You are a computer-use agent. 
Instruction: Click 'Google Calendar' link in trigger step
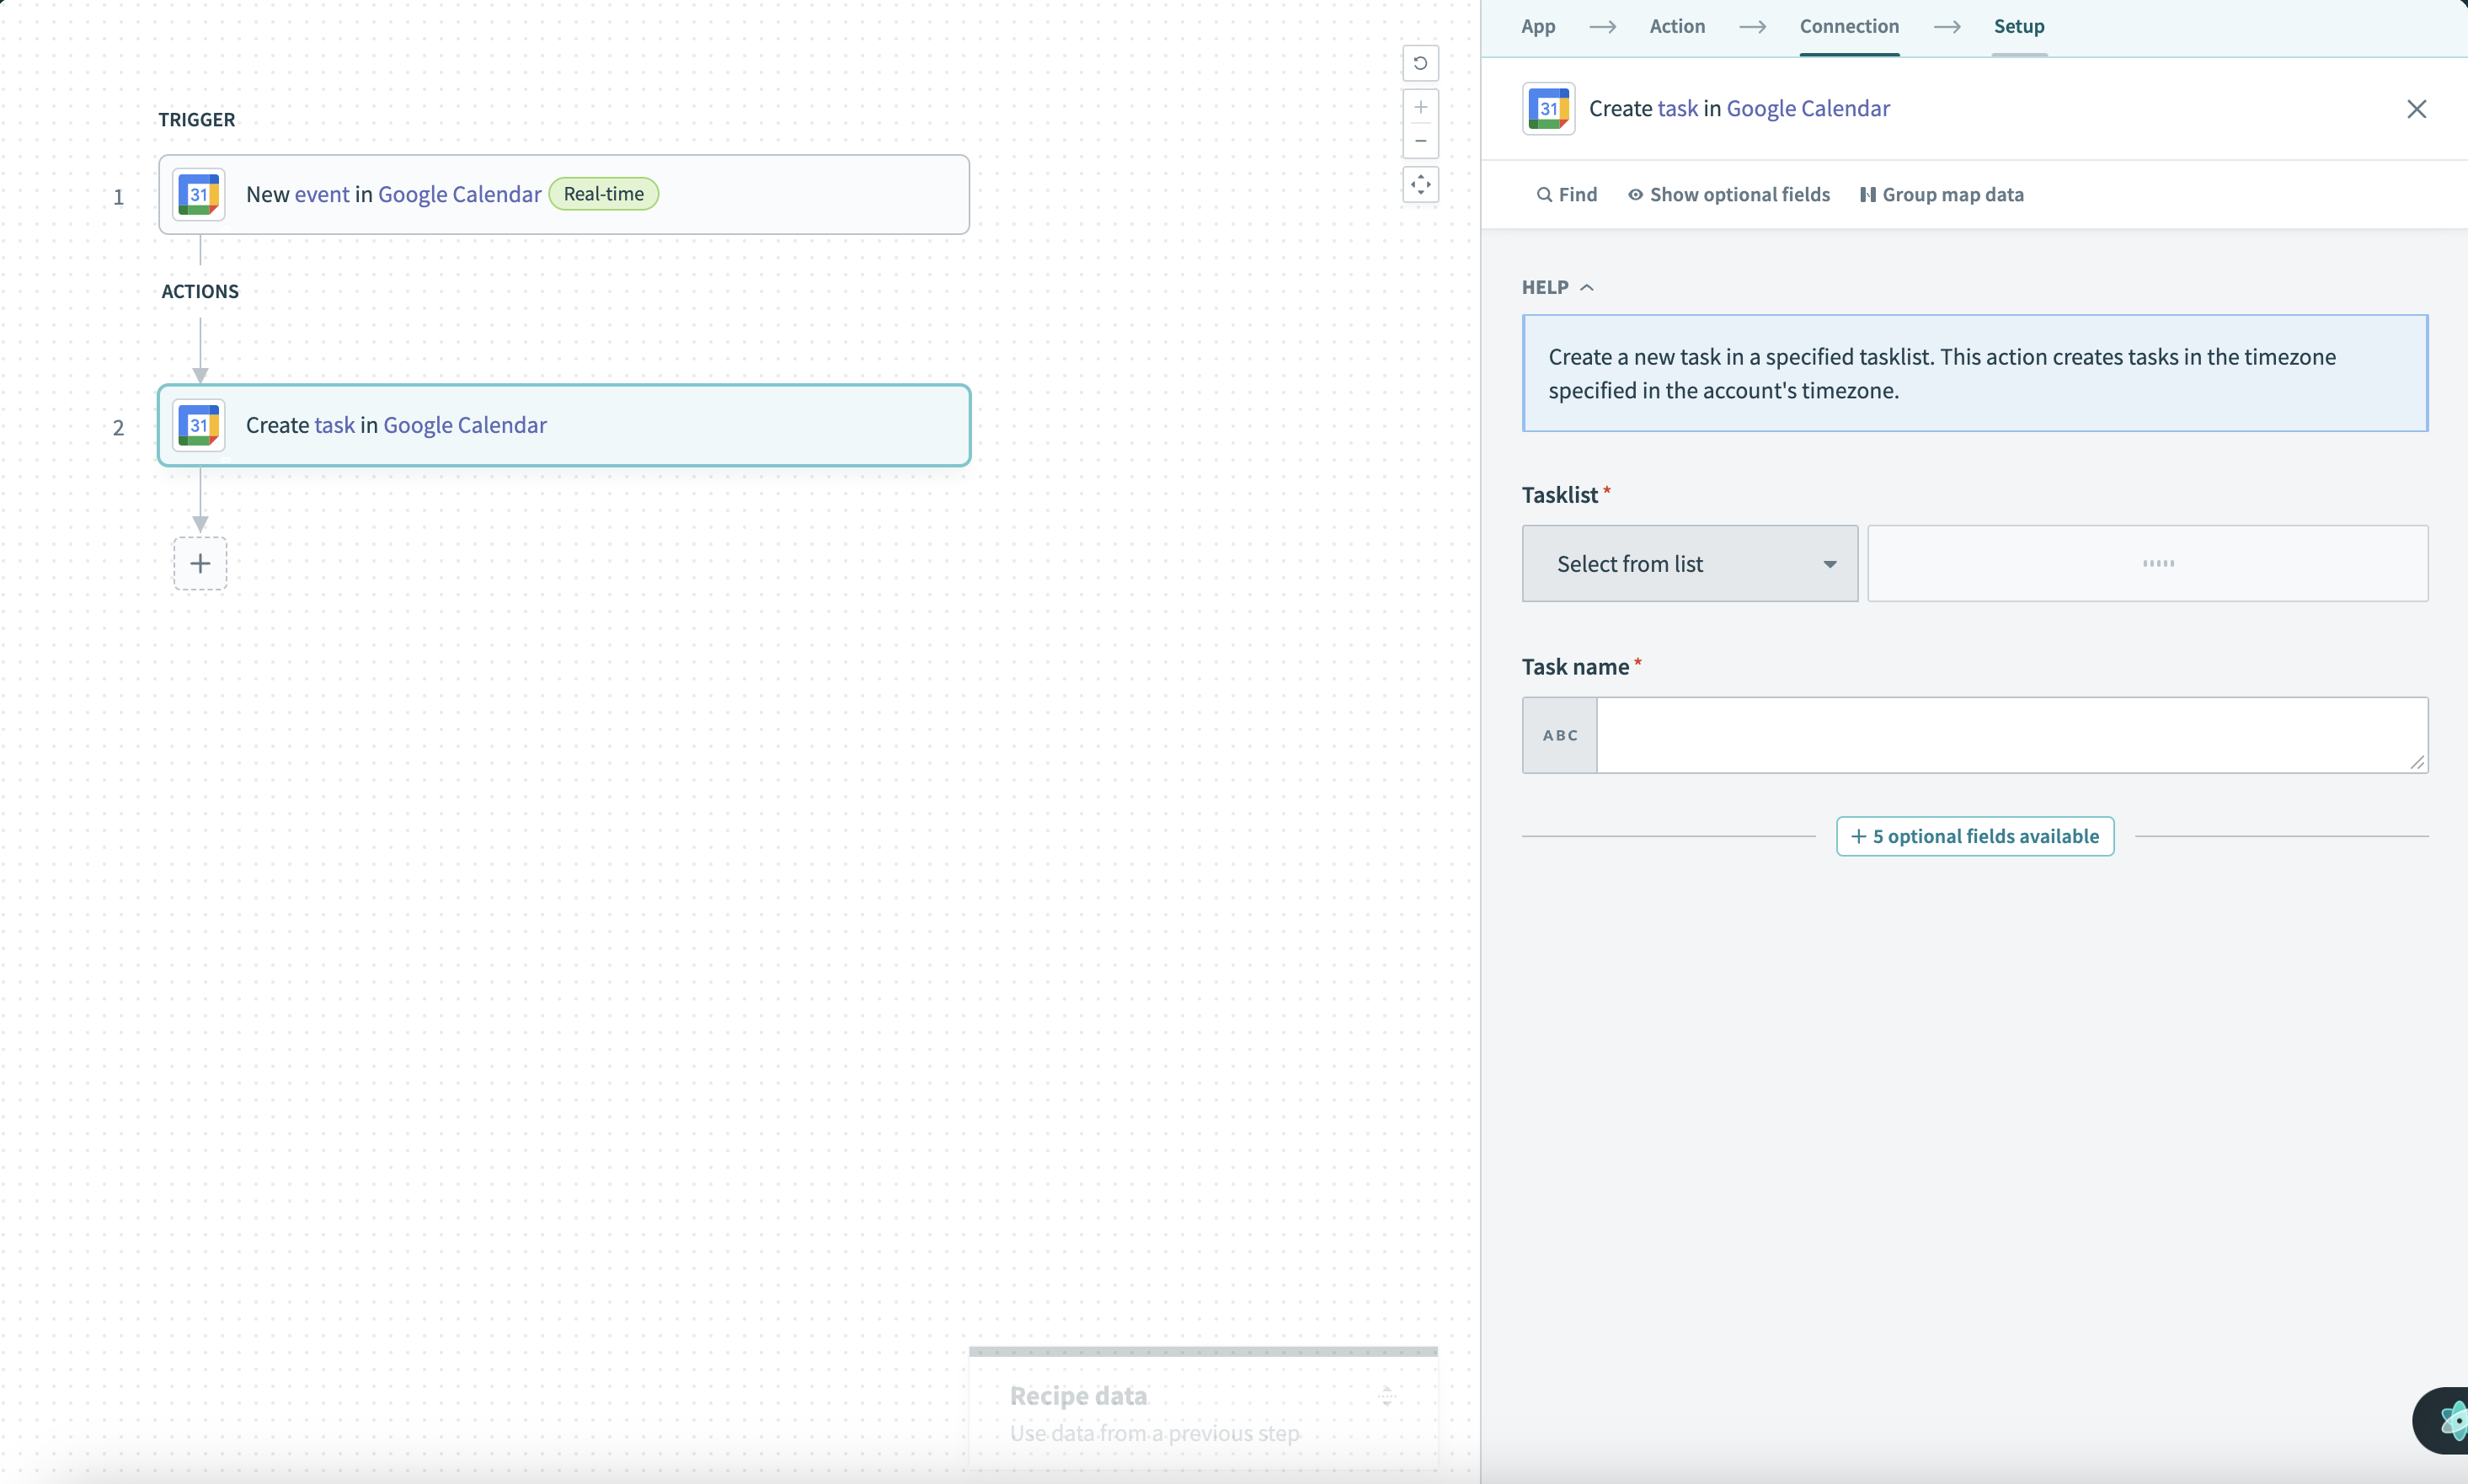(459, 194)
